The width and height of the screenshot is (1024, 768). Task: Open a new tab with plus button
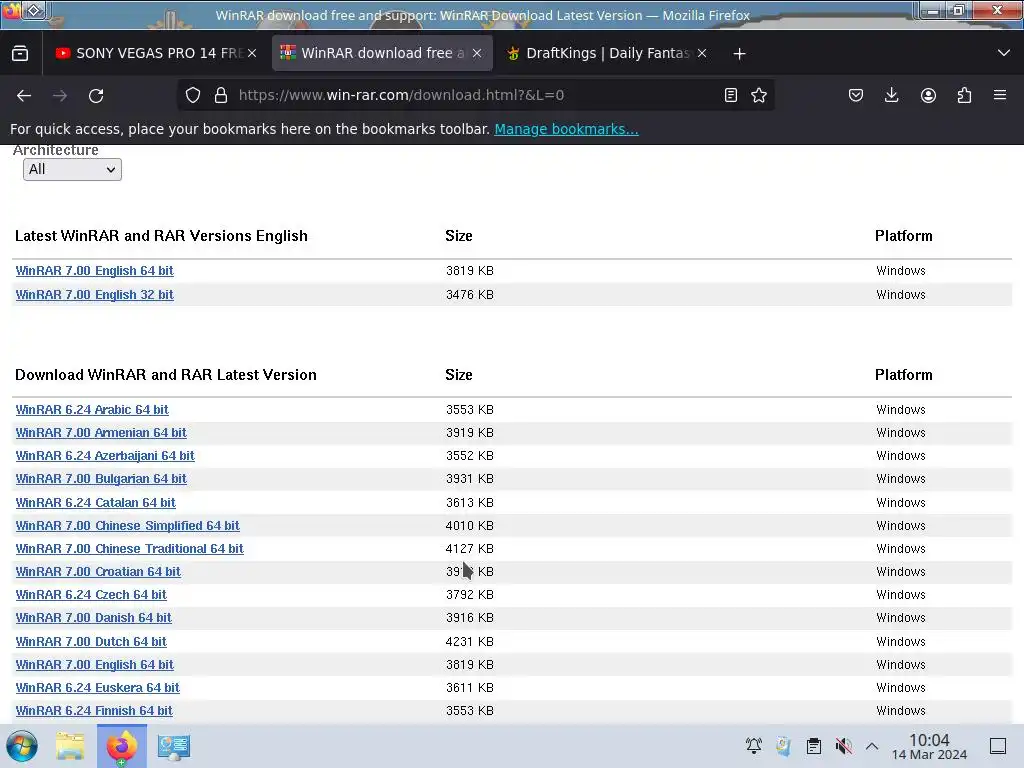[739, 54]
